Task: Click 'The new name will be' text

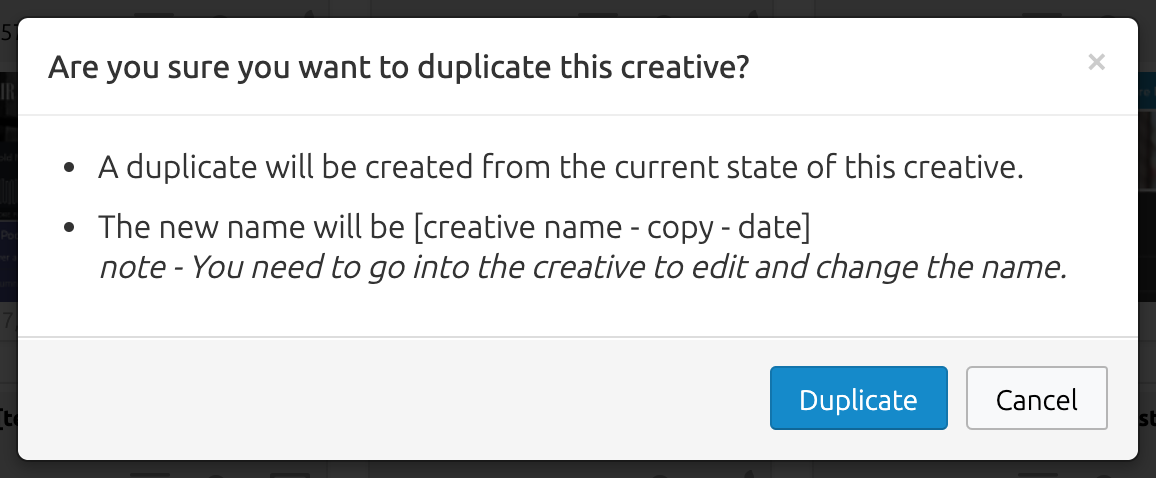Action: click(x=252, y=227)
